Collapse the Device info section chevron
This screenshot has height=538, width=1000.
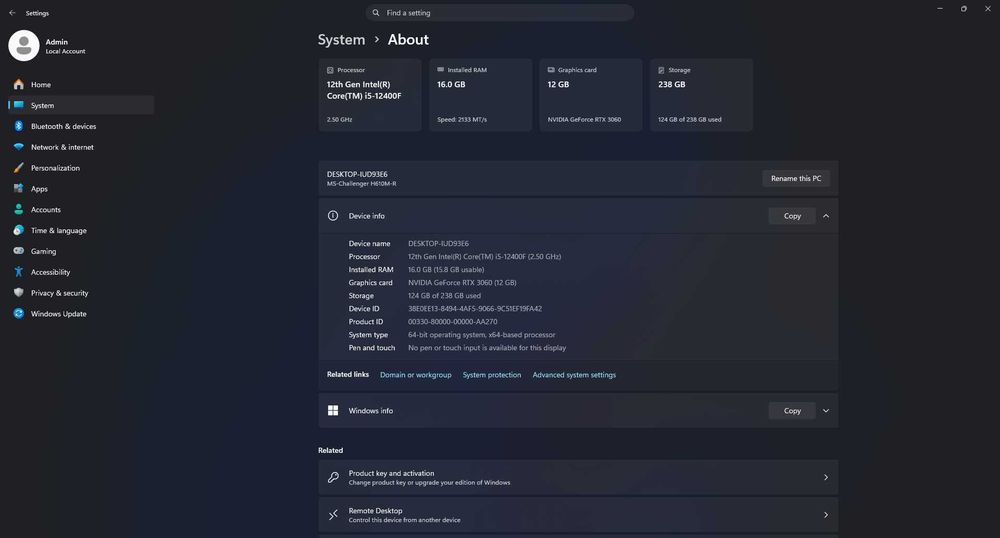click(x=826, y=216)
